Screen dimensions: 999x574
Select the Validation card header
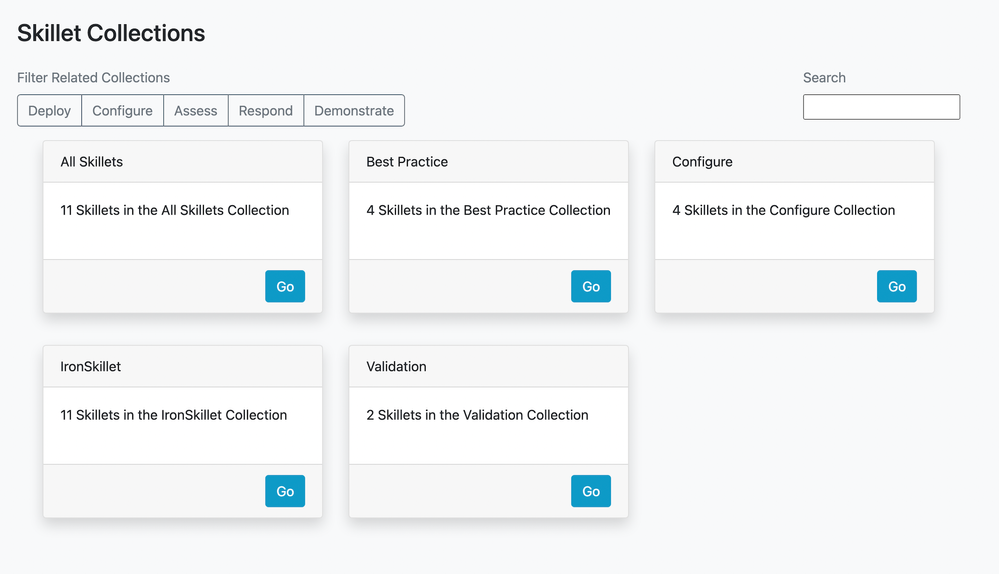[396, 367]
